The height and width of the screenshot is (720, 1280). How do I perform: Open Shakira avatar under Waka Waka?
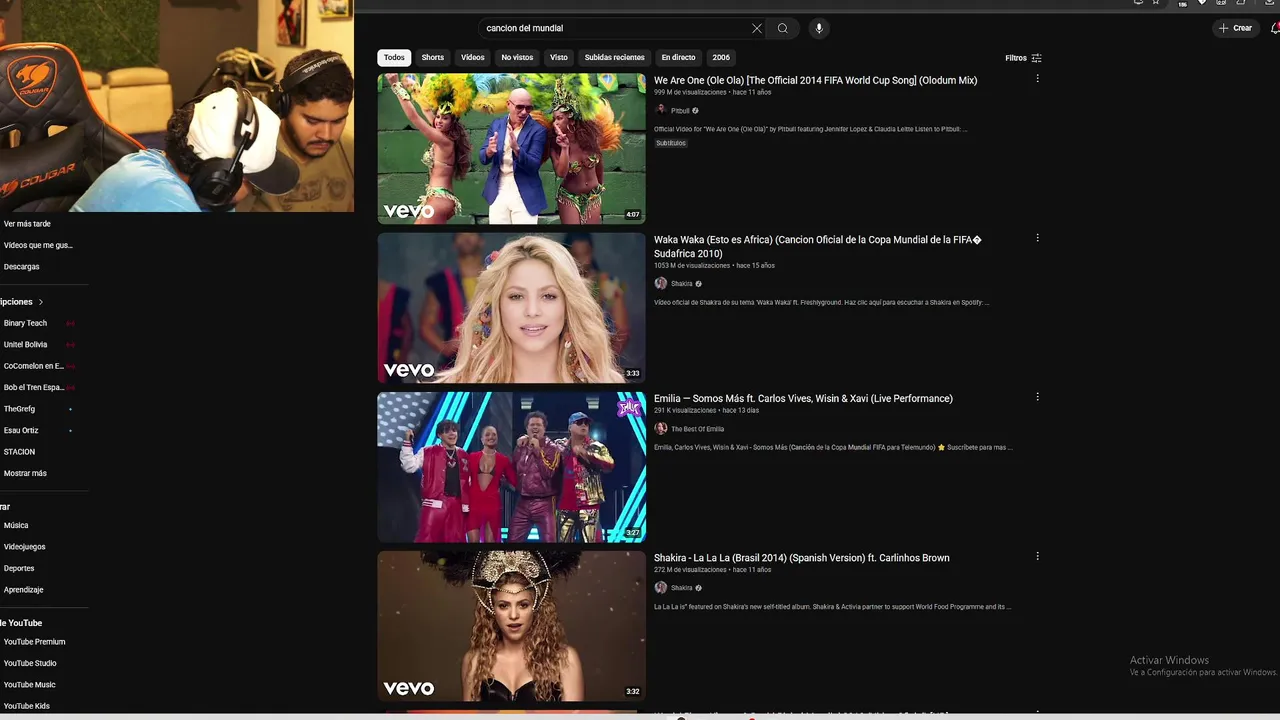pos(660,283)
